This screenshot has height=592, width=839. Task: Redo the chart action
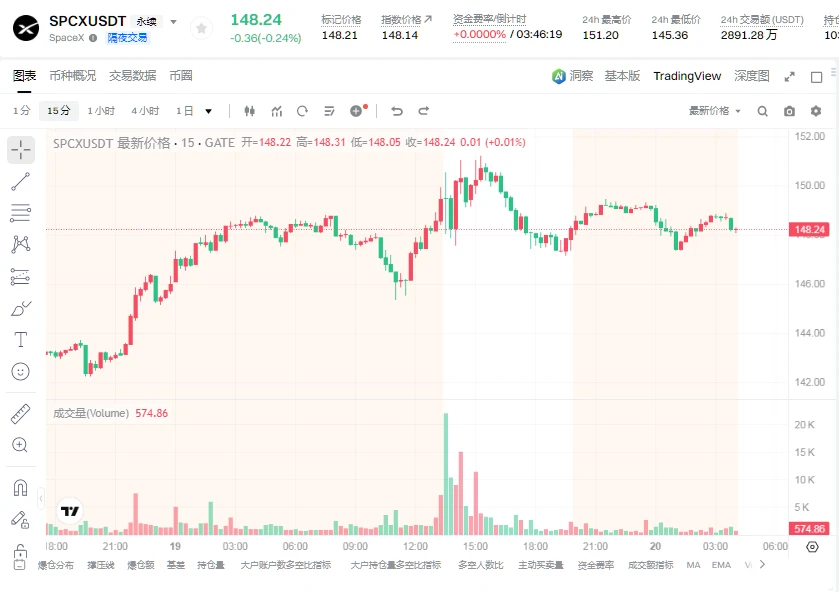coord(424,111)
